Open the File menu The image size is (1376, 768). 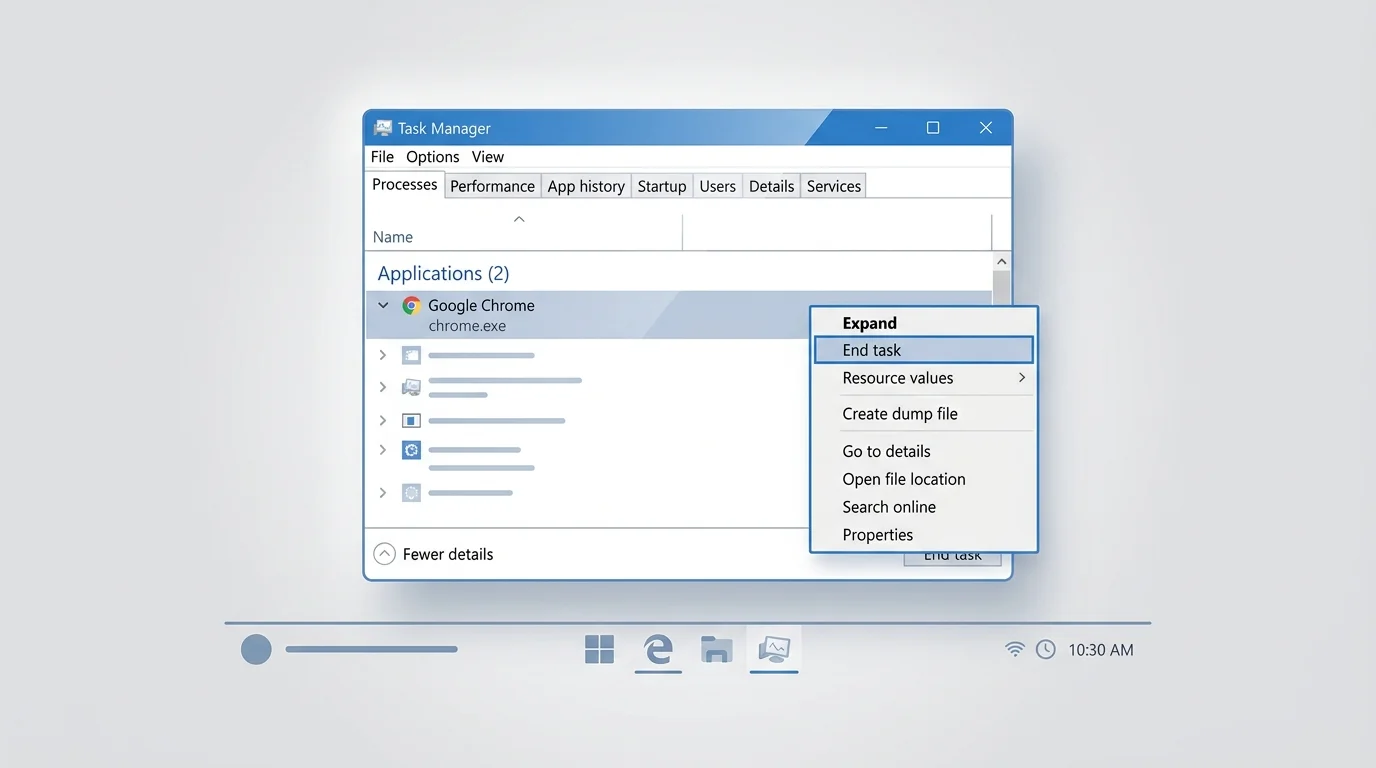tap(382, 157)
